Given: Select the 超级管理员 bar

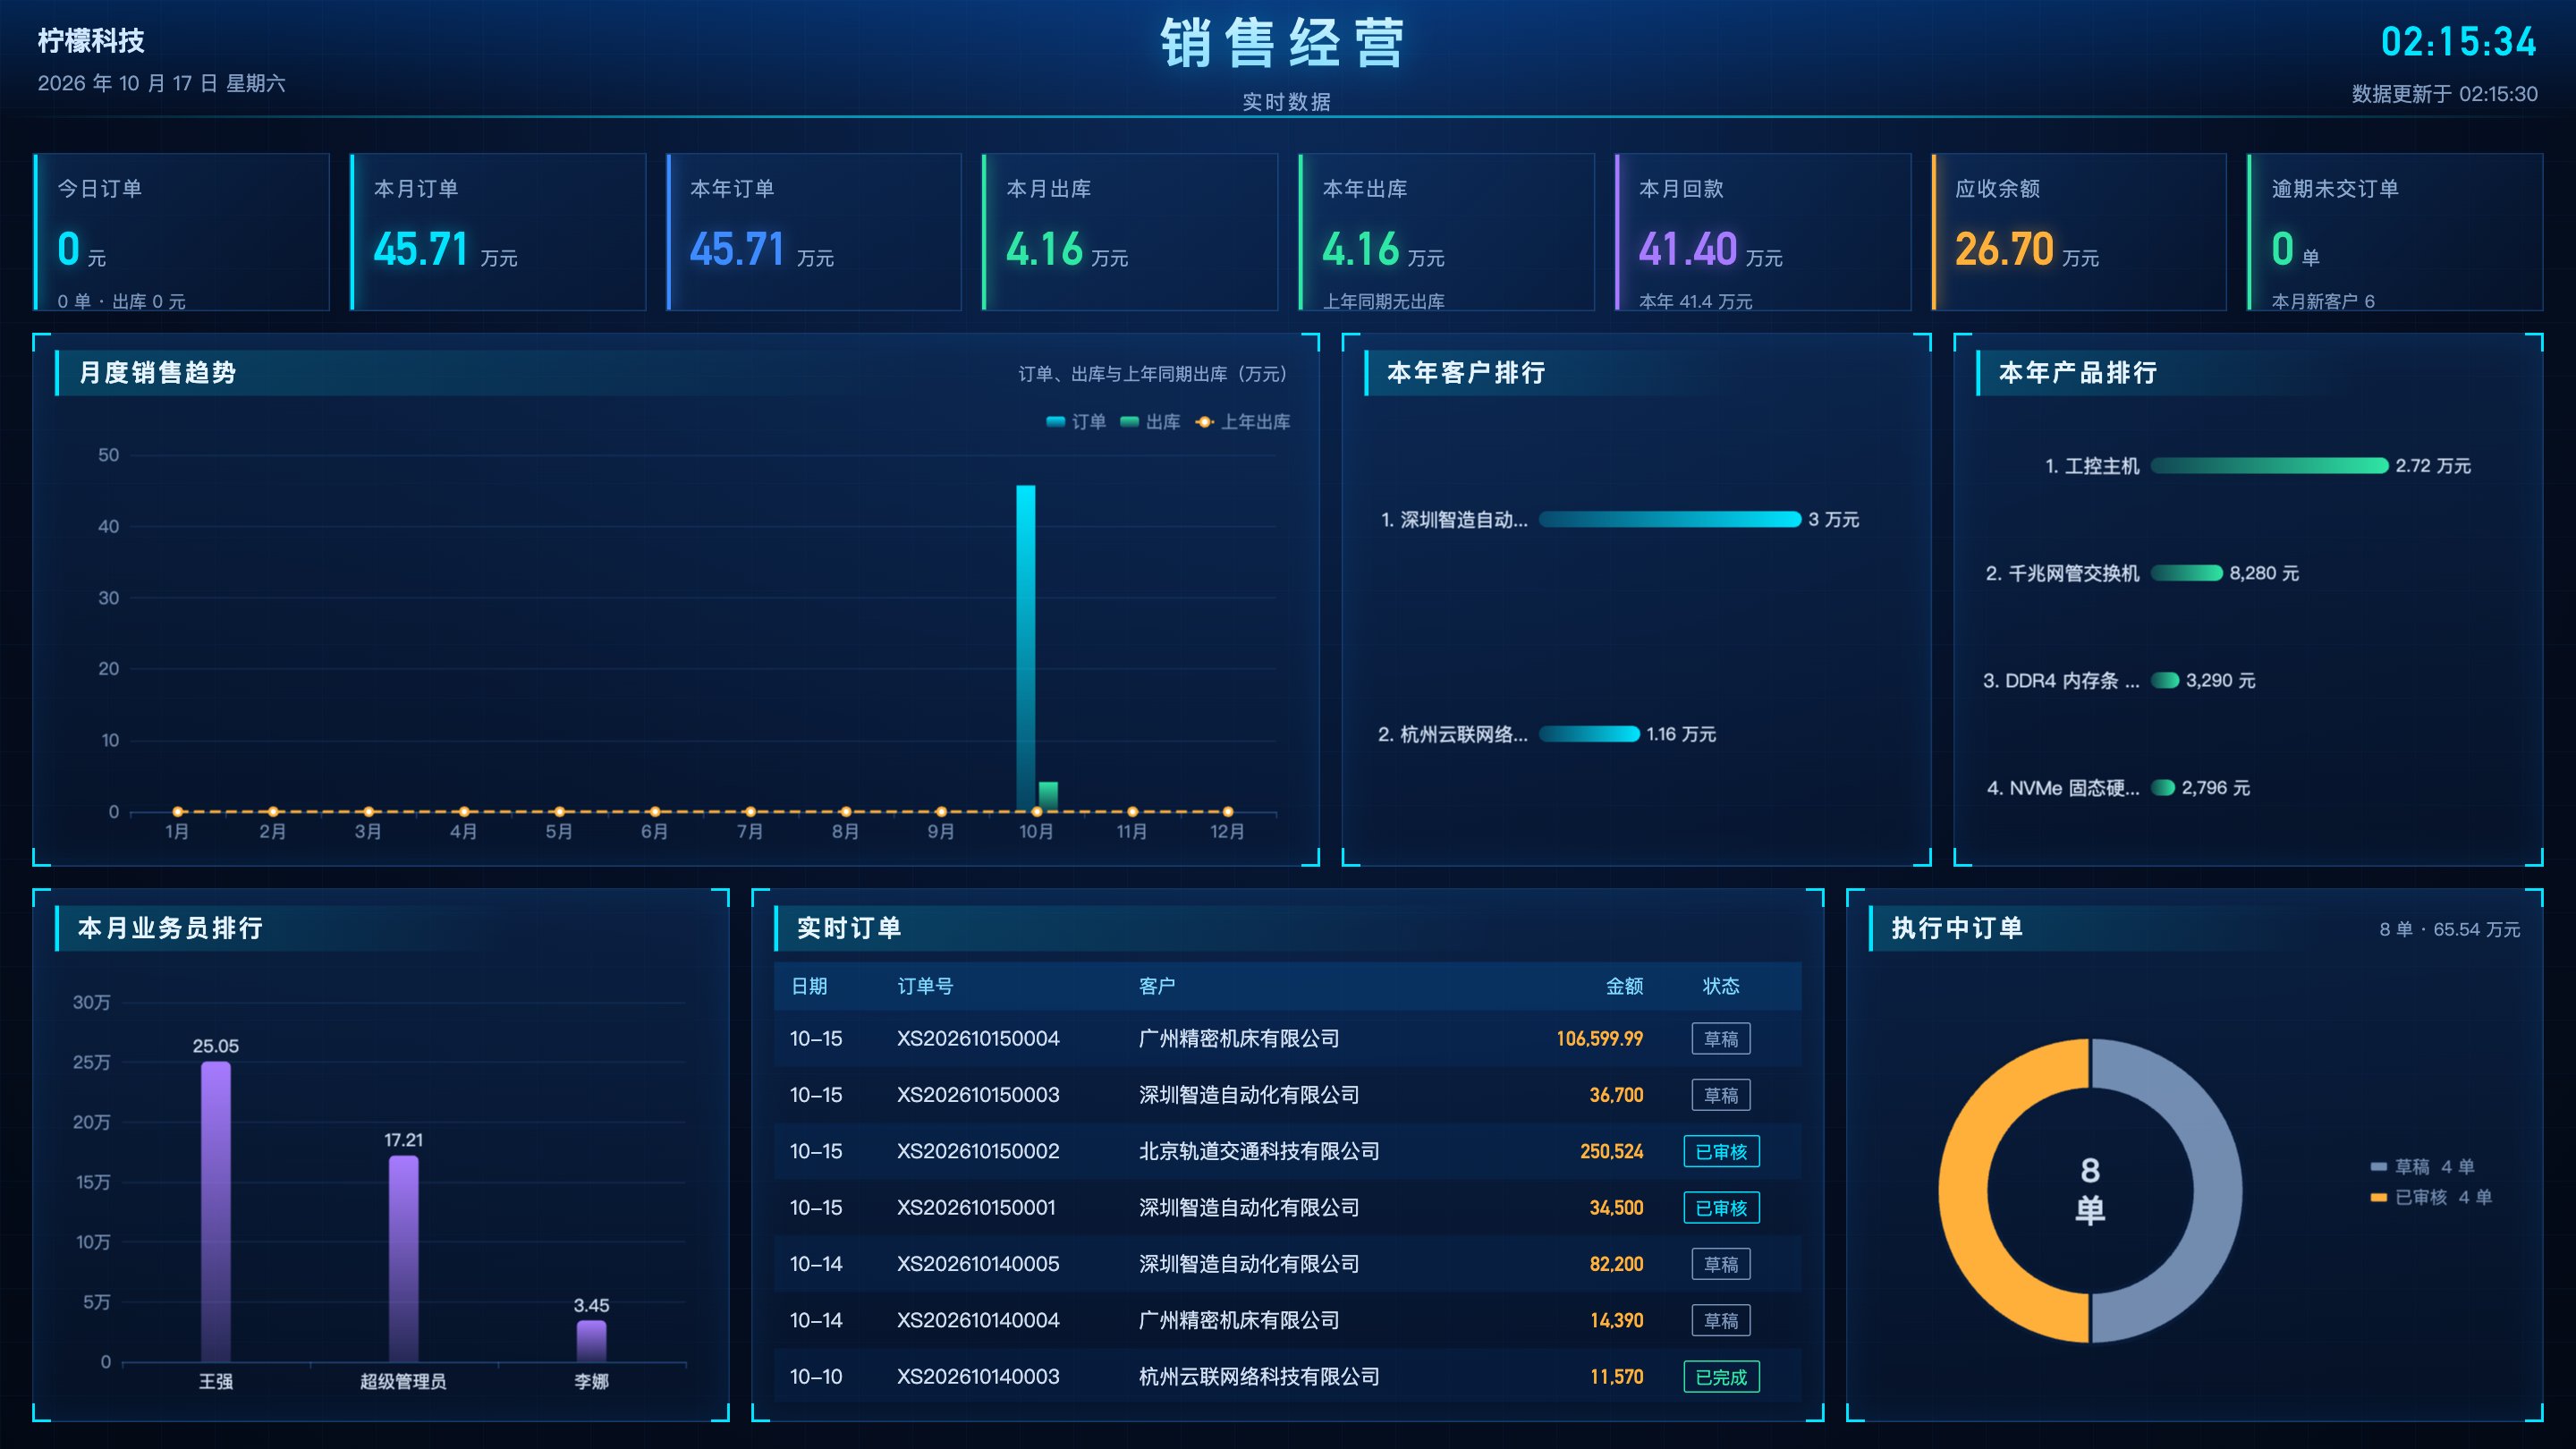Looking at the screenshot, I should [404, 1259].
